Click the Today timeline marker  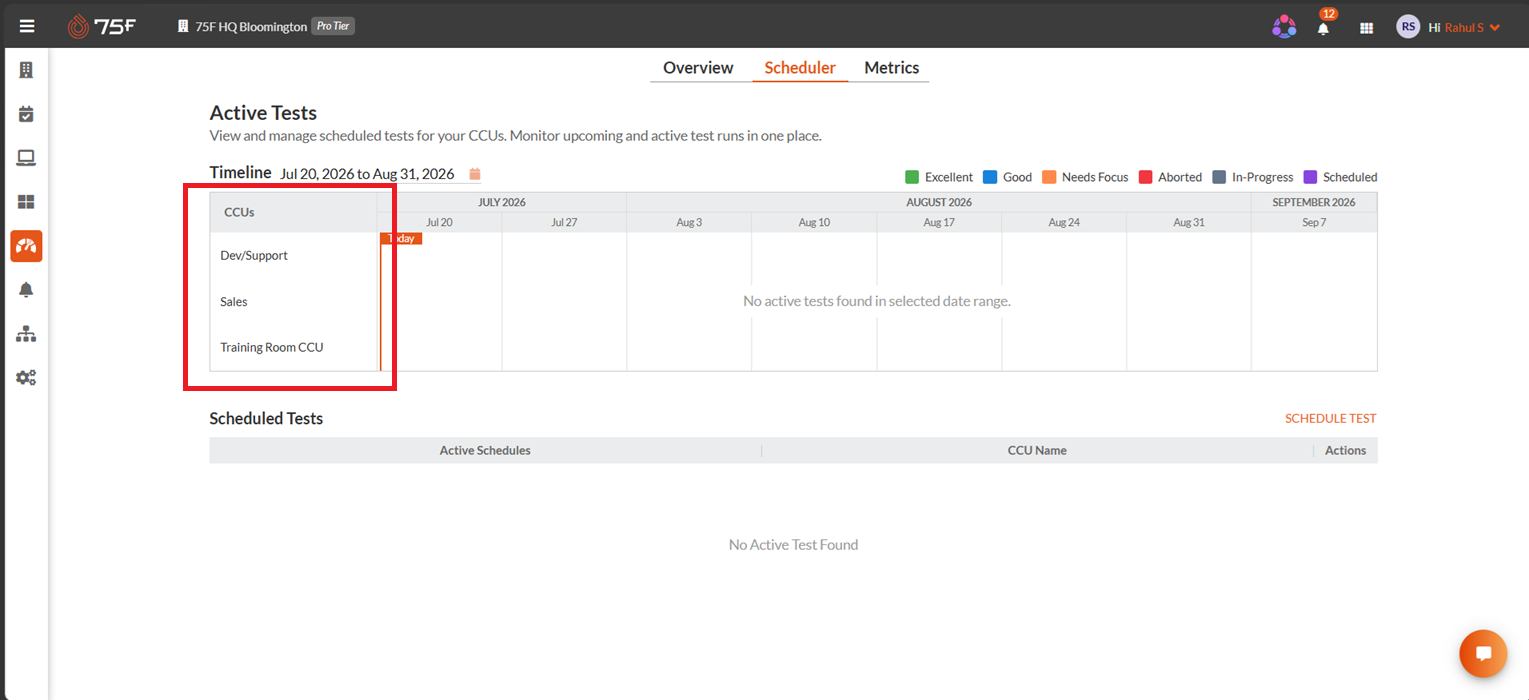pyautogui.click(x=401, y=239)
